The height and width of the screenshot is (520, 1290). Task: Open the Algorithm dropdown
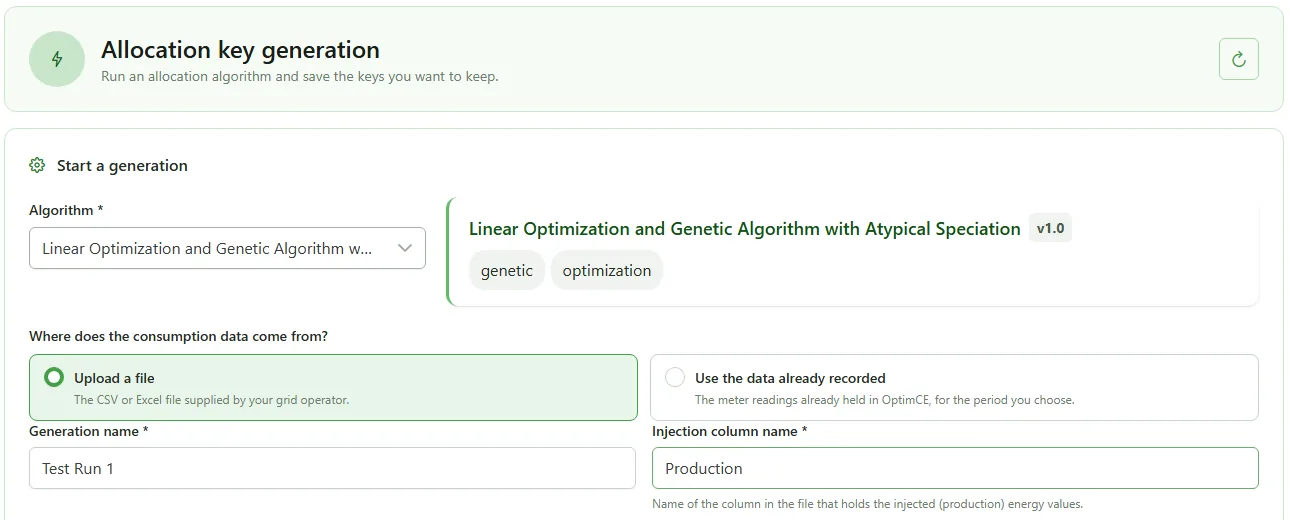[227, 248]
